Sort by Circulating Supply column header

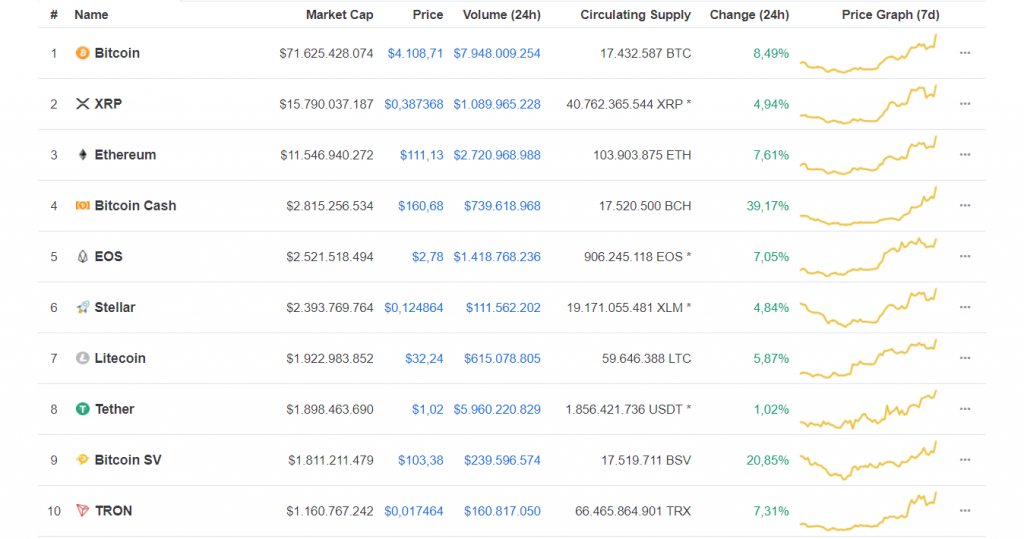[x=635, y=15]
